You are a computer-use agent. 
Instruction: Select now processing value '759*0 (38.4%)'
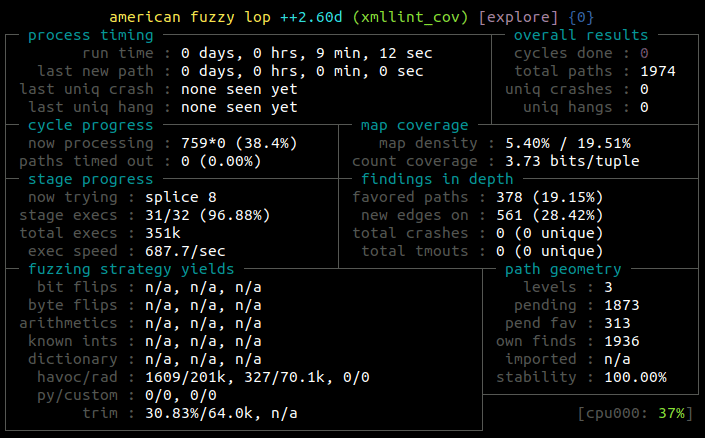coord(239,143)
